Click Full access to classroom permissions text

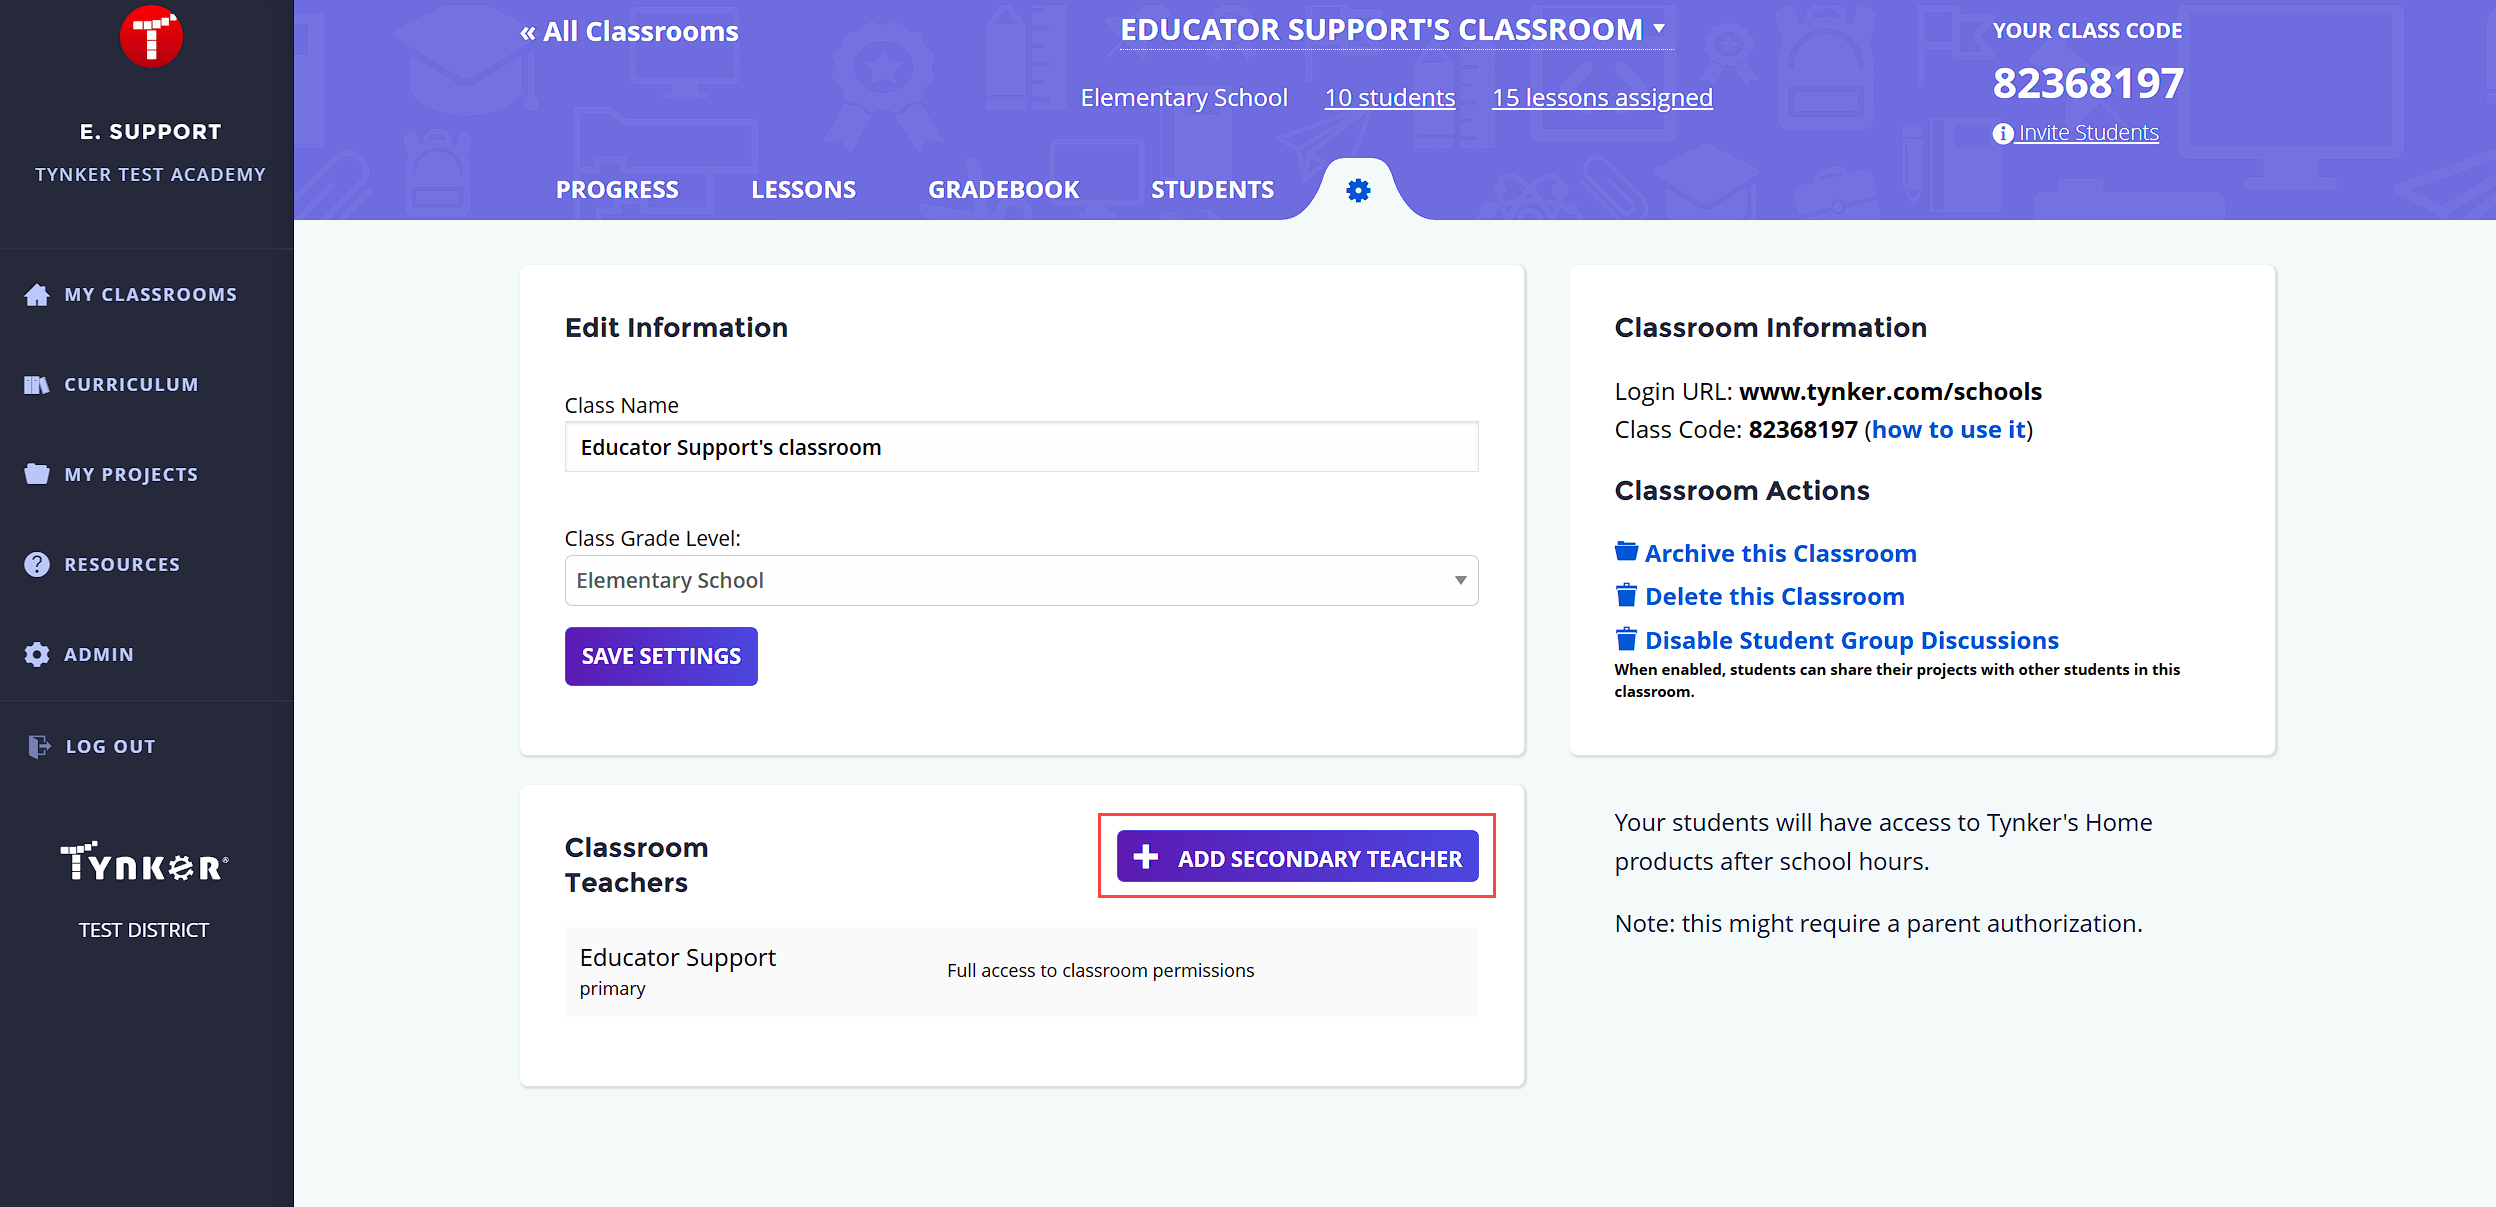(x=1100, y=971)
